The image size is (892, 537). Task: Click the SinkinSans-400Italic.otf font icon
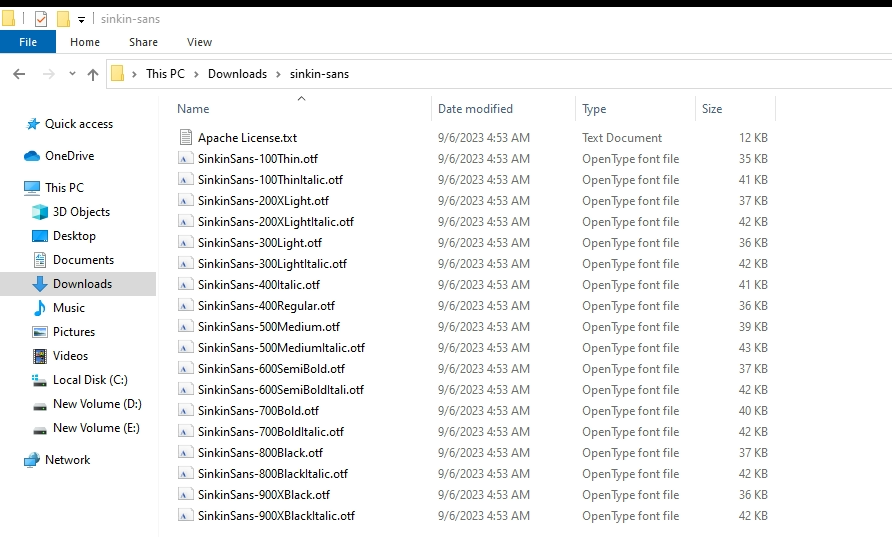click(x=185, y=284)
